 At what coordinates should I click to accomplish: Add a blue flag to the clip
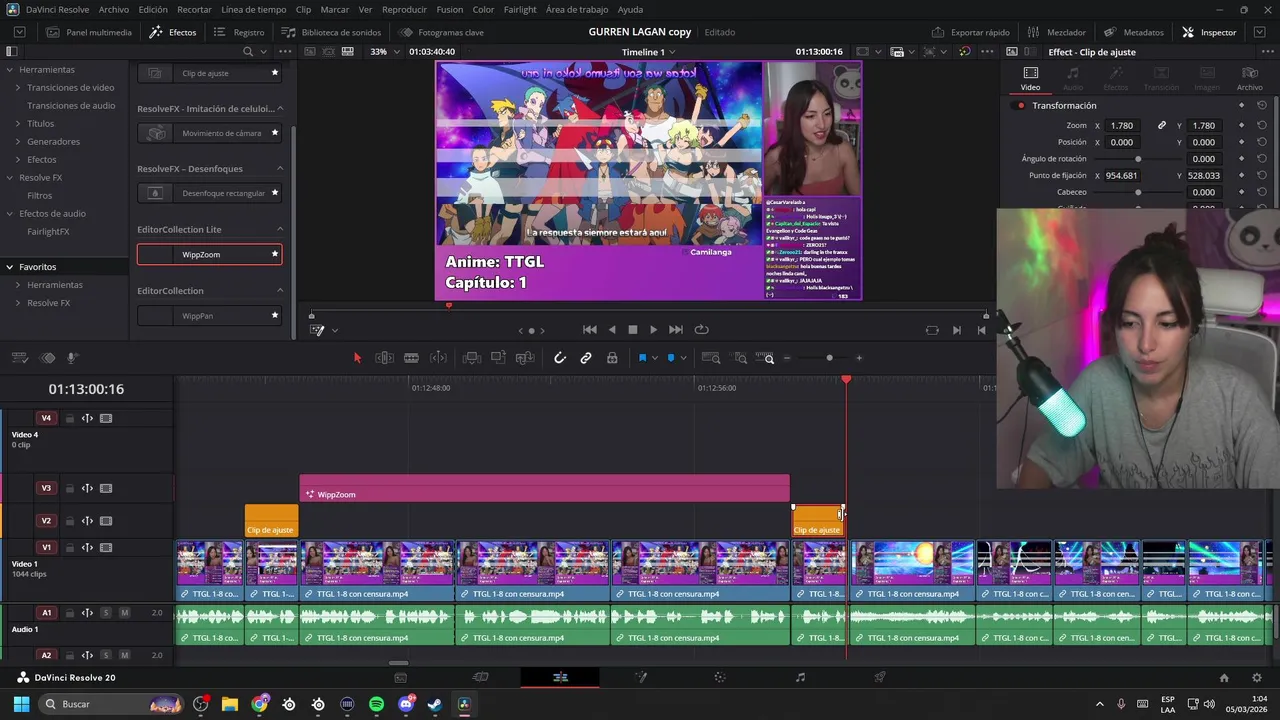click(642, 358)
